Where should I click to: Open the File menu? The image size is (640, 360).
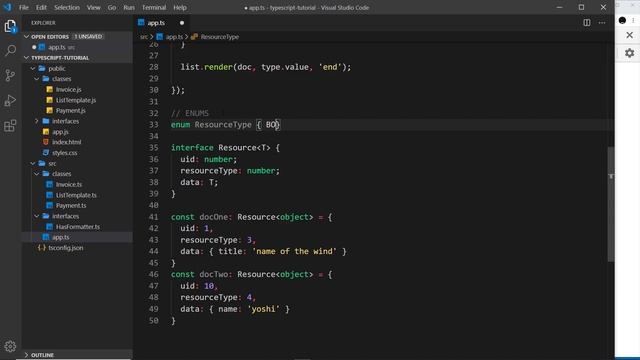[24, 7]
